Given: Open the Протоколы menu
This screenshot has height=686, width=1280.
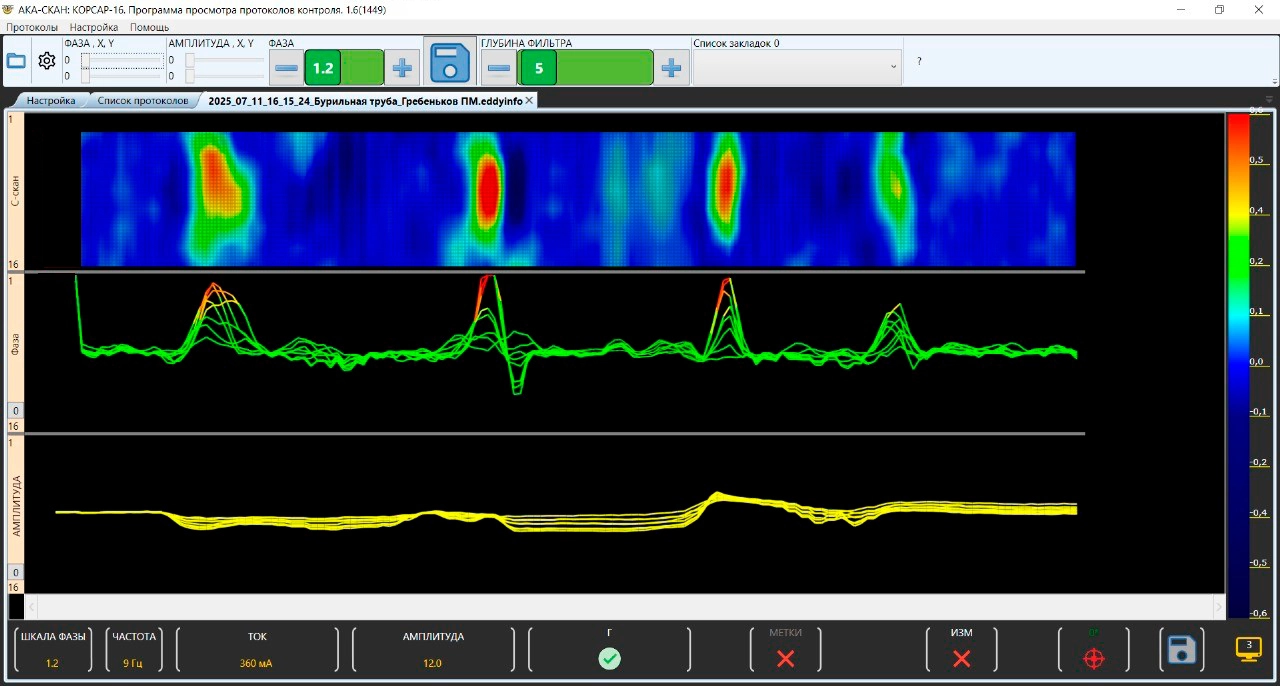Looking at the screenshot, I should (x=32, y=27).
